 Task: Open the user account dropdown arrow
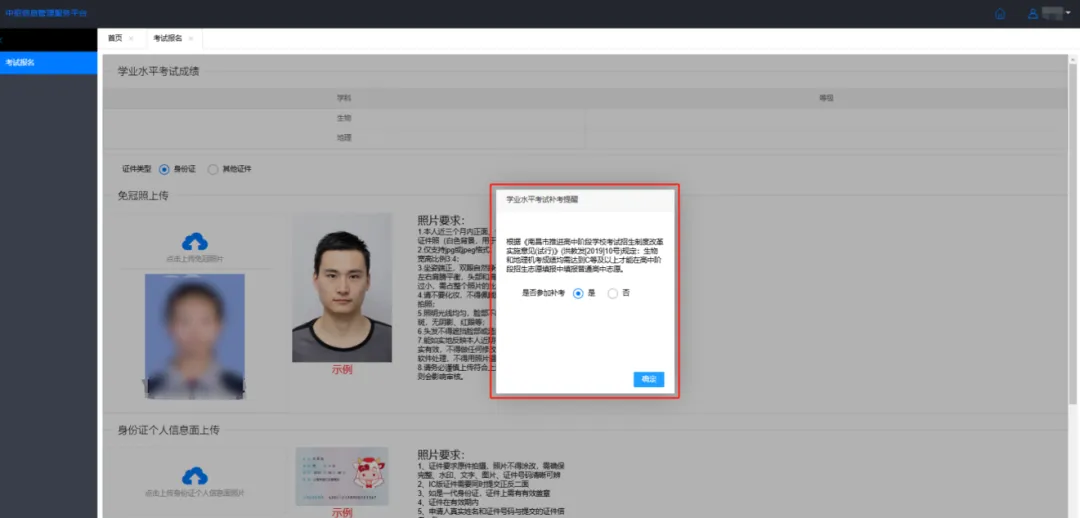pos(1068,13)
